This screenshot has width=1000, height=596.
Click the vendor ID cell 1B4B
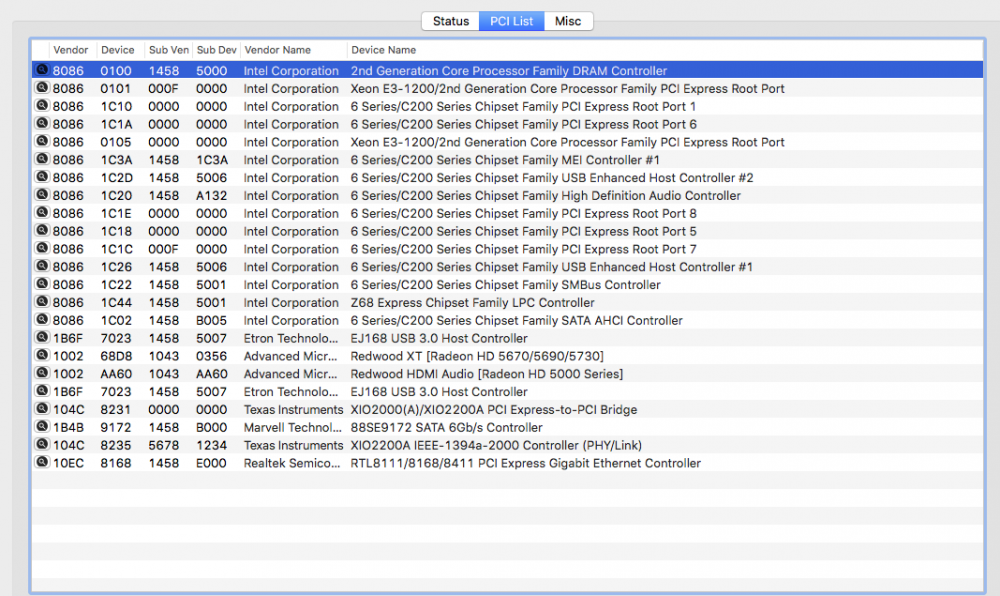point(68,428)
